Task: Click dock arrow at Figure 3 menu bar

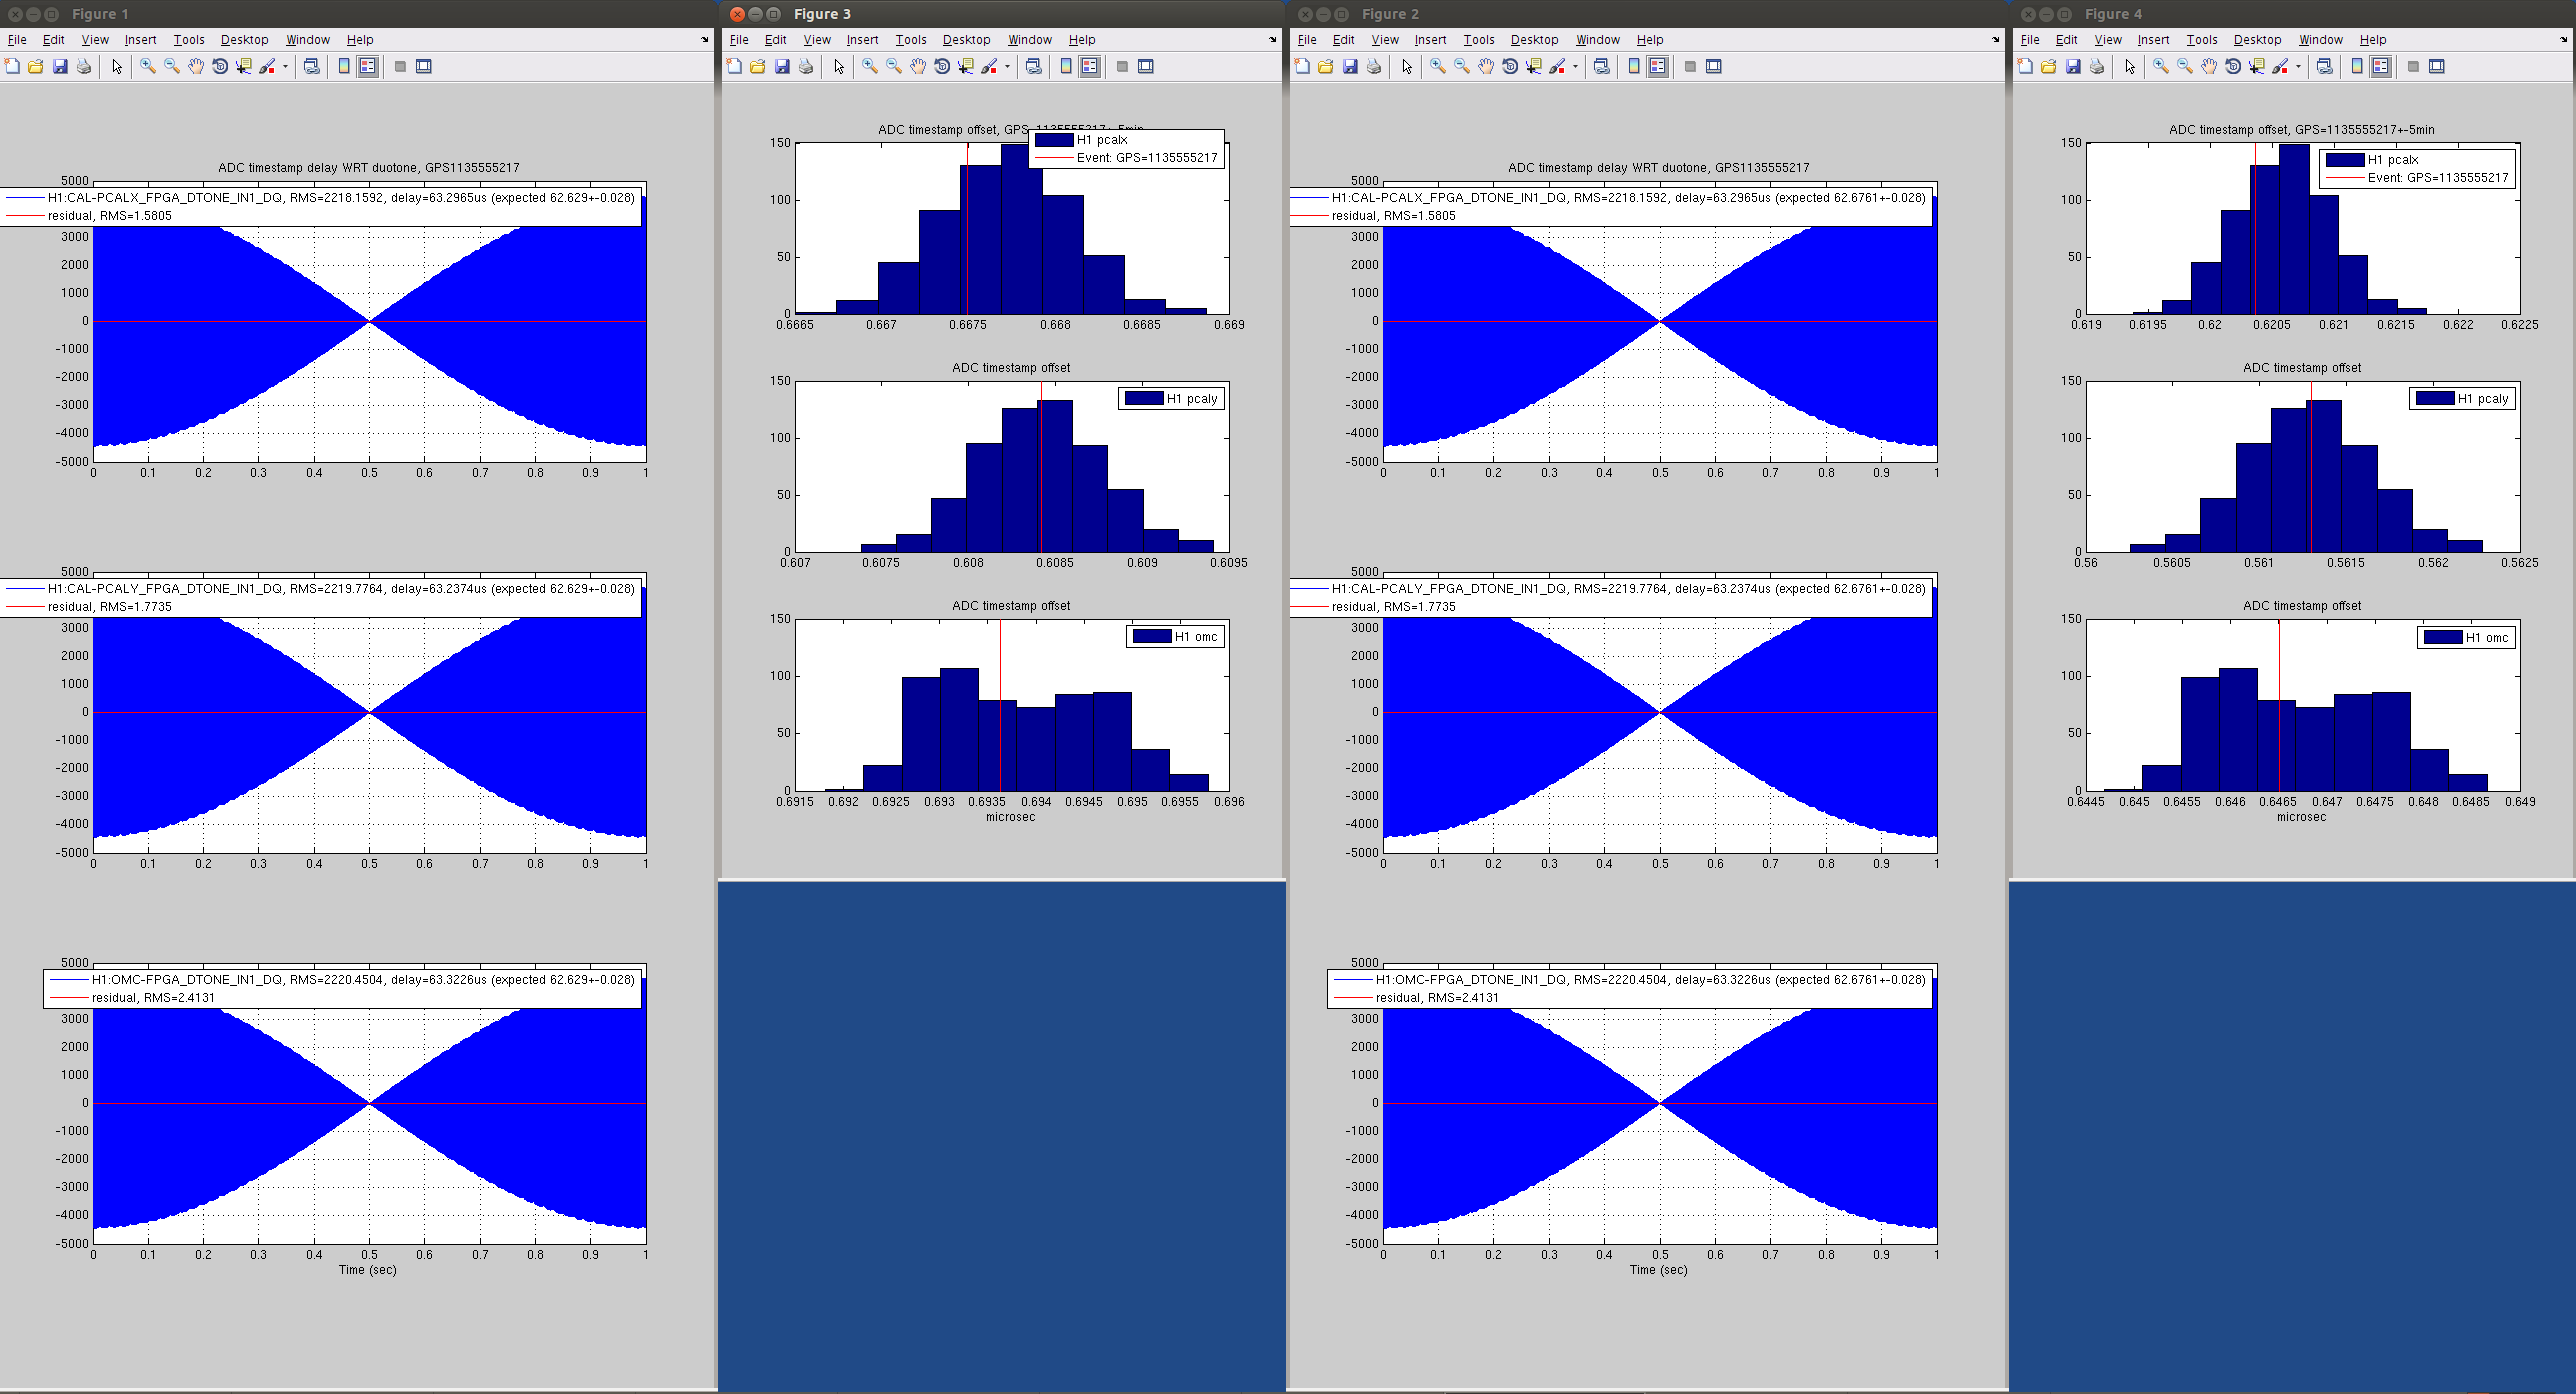Action: tap(1273, 40)
